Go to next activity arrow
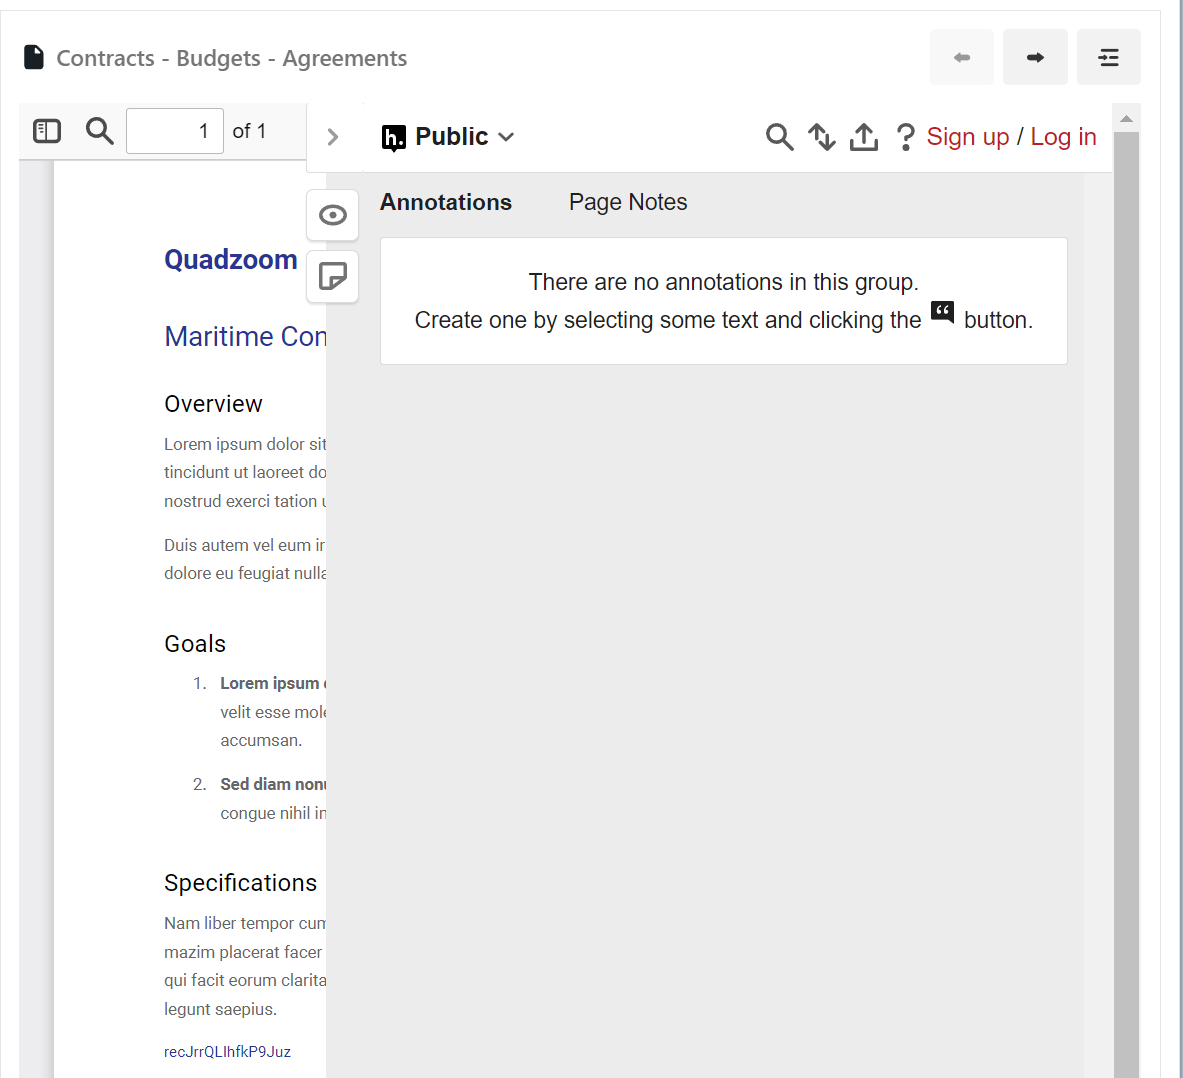 click(1035, 57)
